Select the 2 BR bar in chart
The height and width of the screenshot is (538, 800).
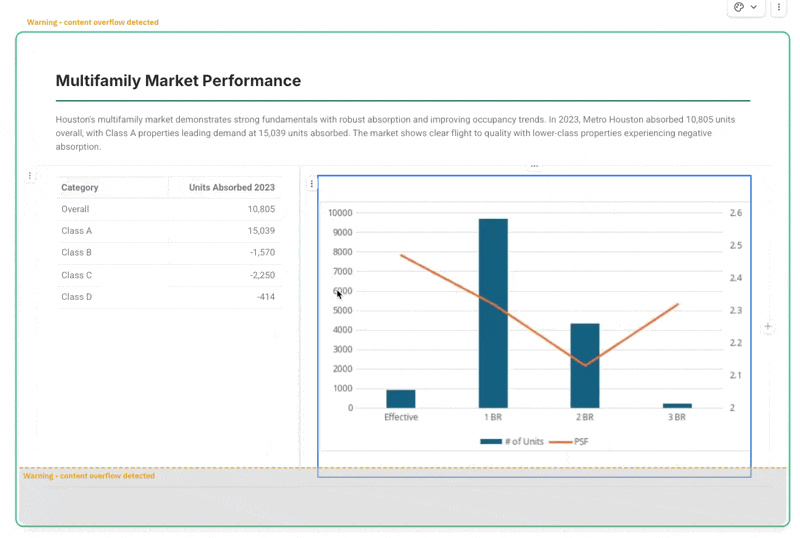point(585,365)
